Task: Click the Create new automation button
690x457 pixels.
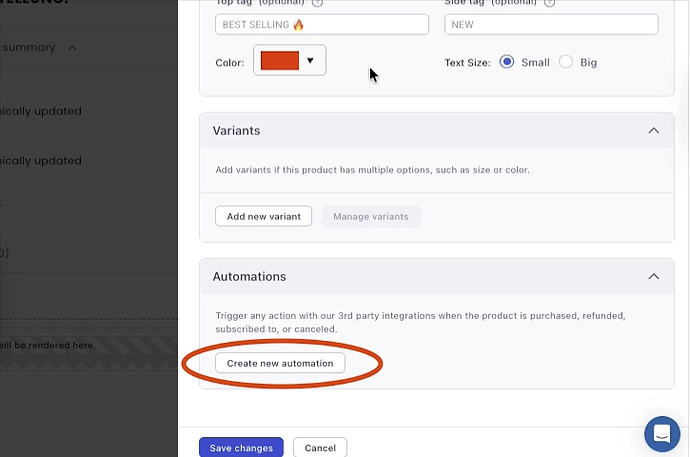Action: pyautogui.click(x=280, y=363)
